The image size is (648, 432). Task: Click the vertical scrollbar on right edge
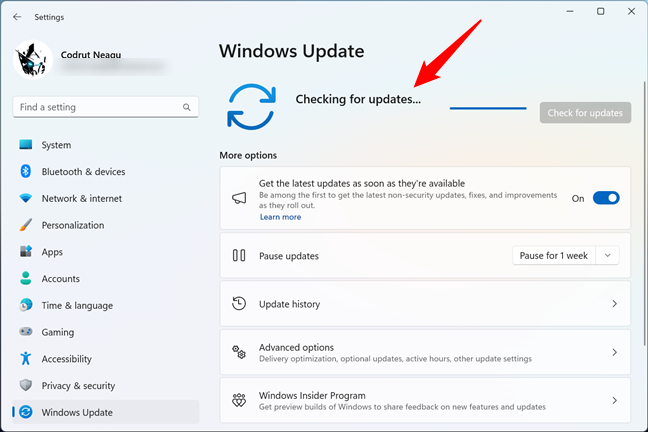[645, 213]
